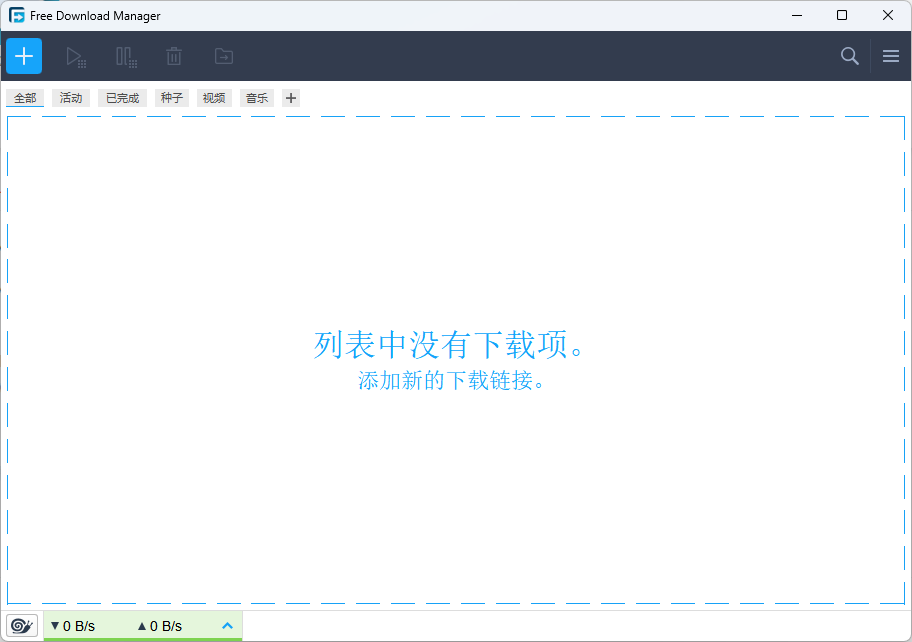Choose the 音乐 filter tab
This screenshot has width=912, height=642.
tap(257, 98)
